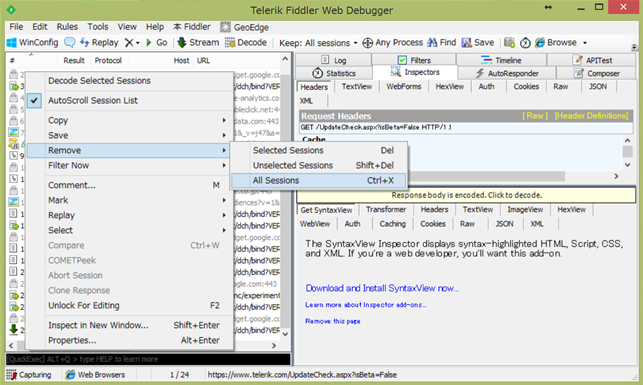Toggle the Capturing status indicator
Viewport: 643px width, 385px height.
[29, 375]
